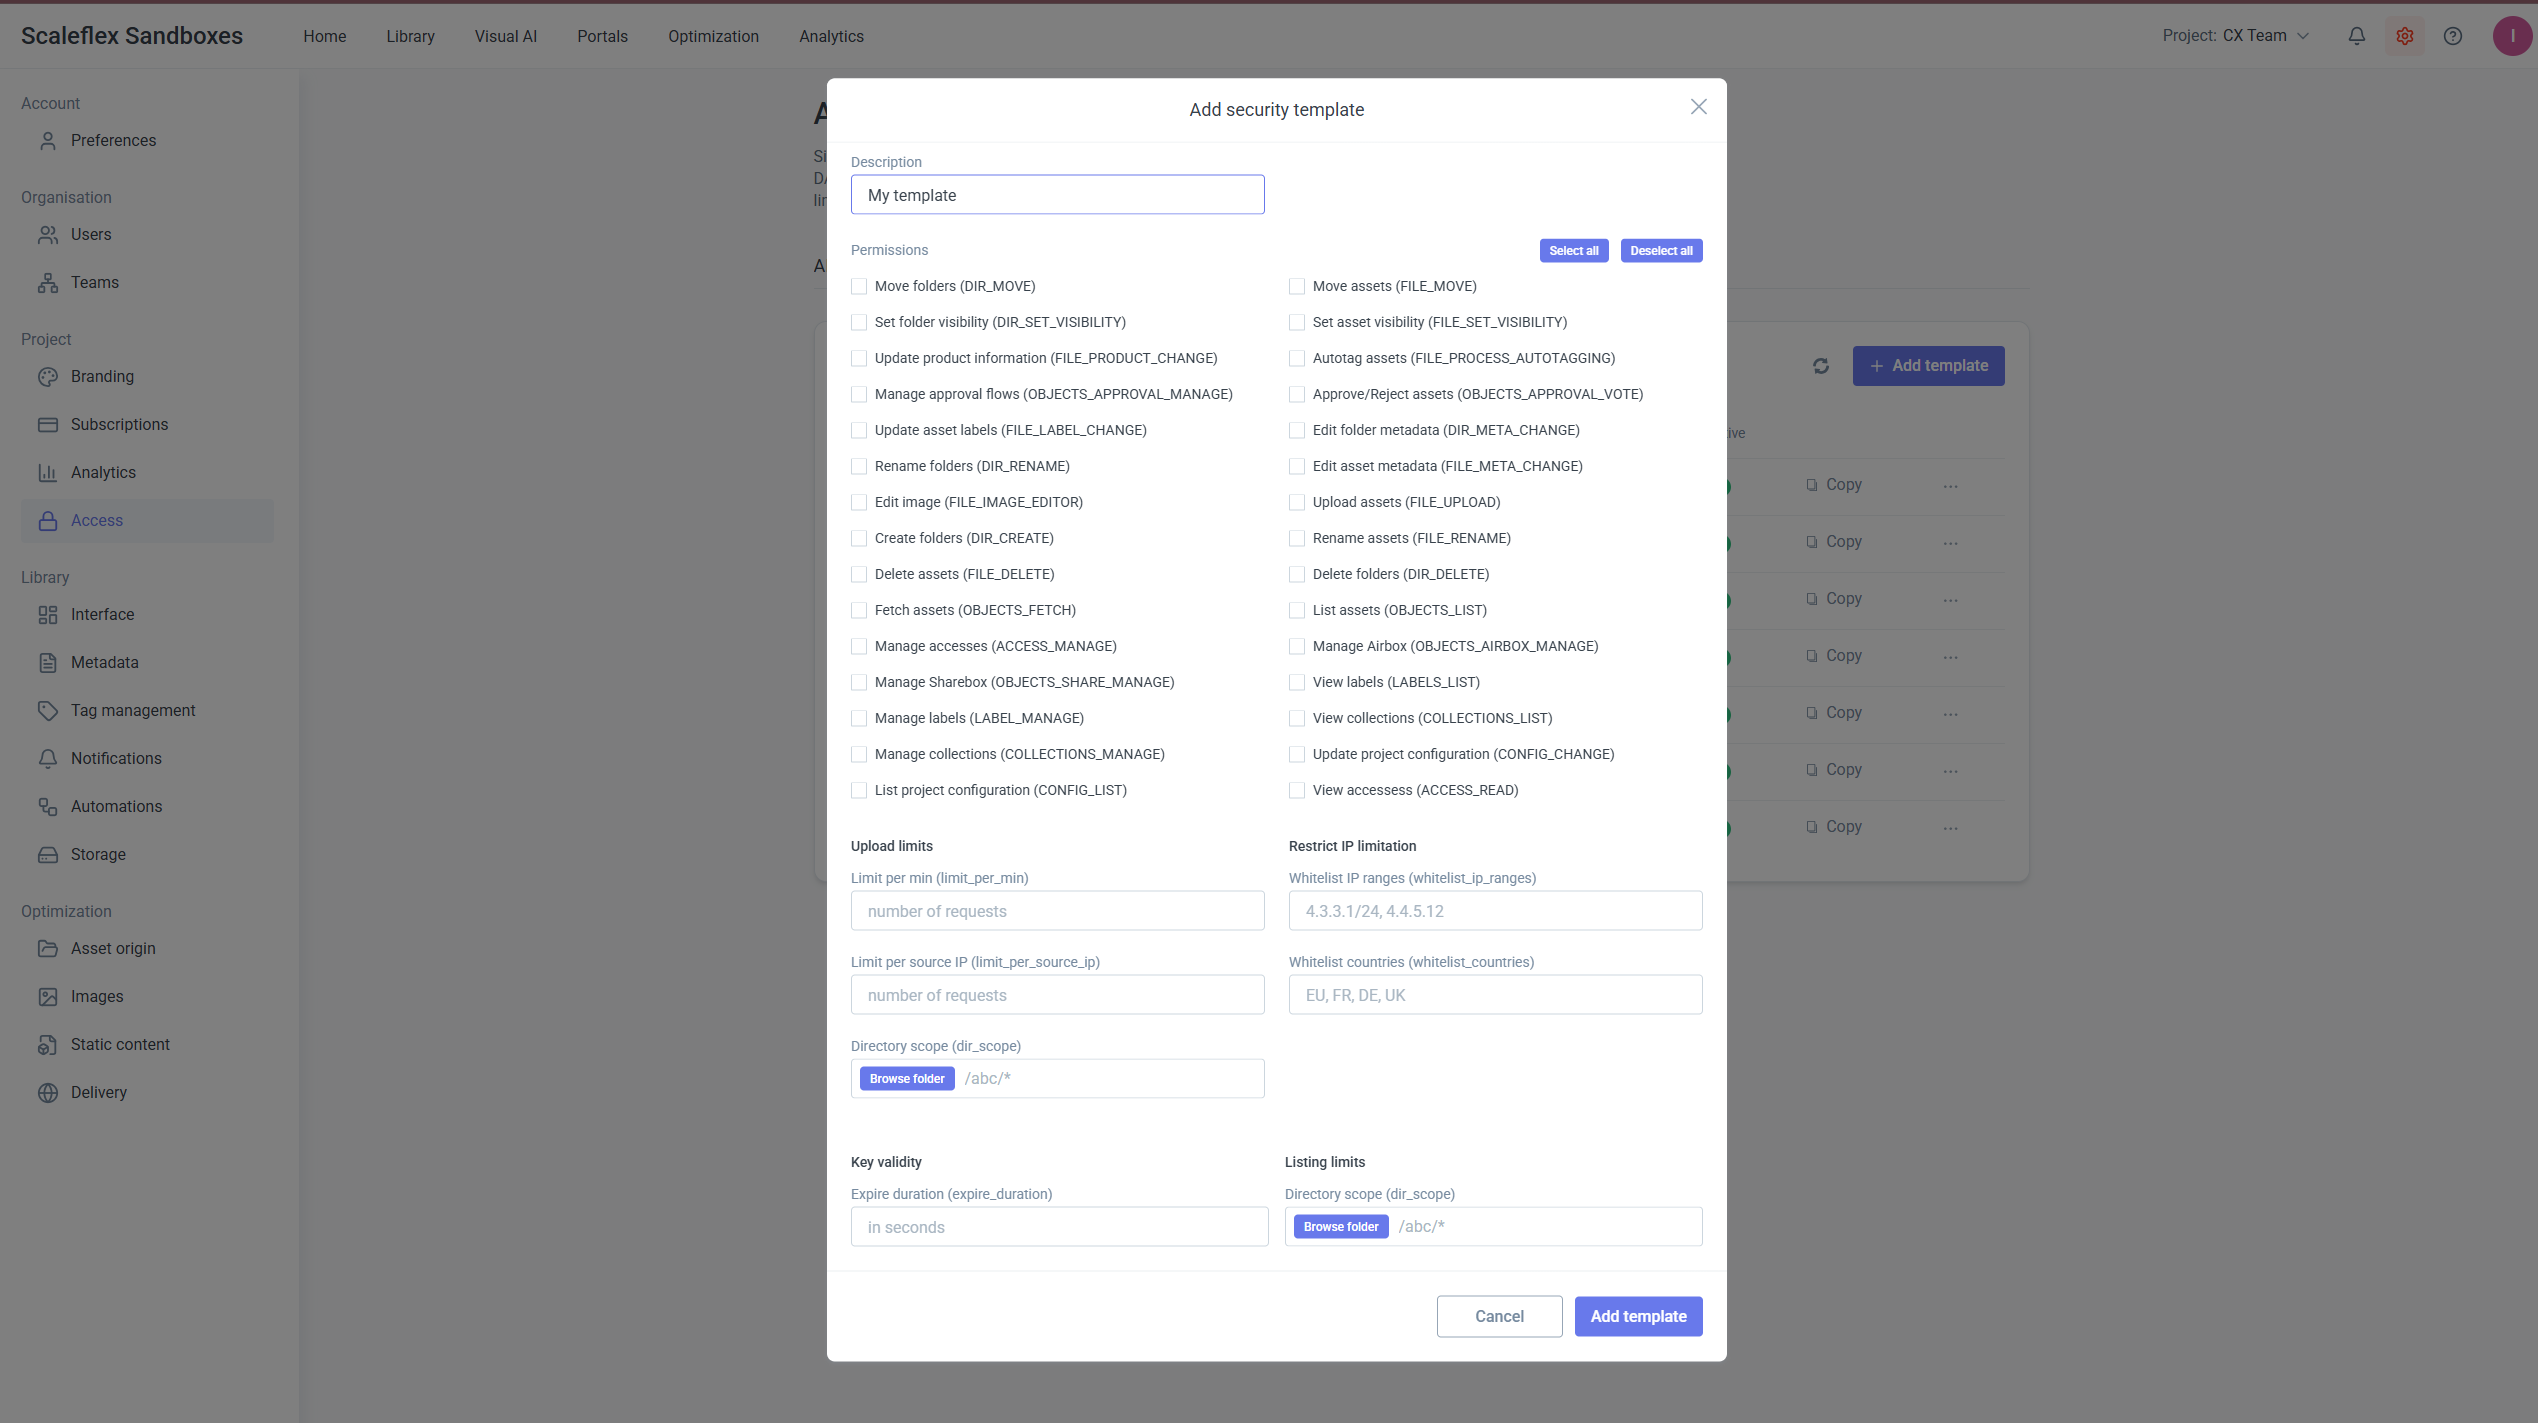Screen dimensions: 2538x1423
Task: Open Tag management sidebar item
Action: tap(133, 710)
